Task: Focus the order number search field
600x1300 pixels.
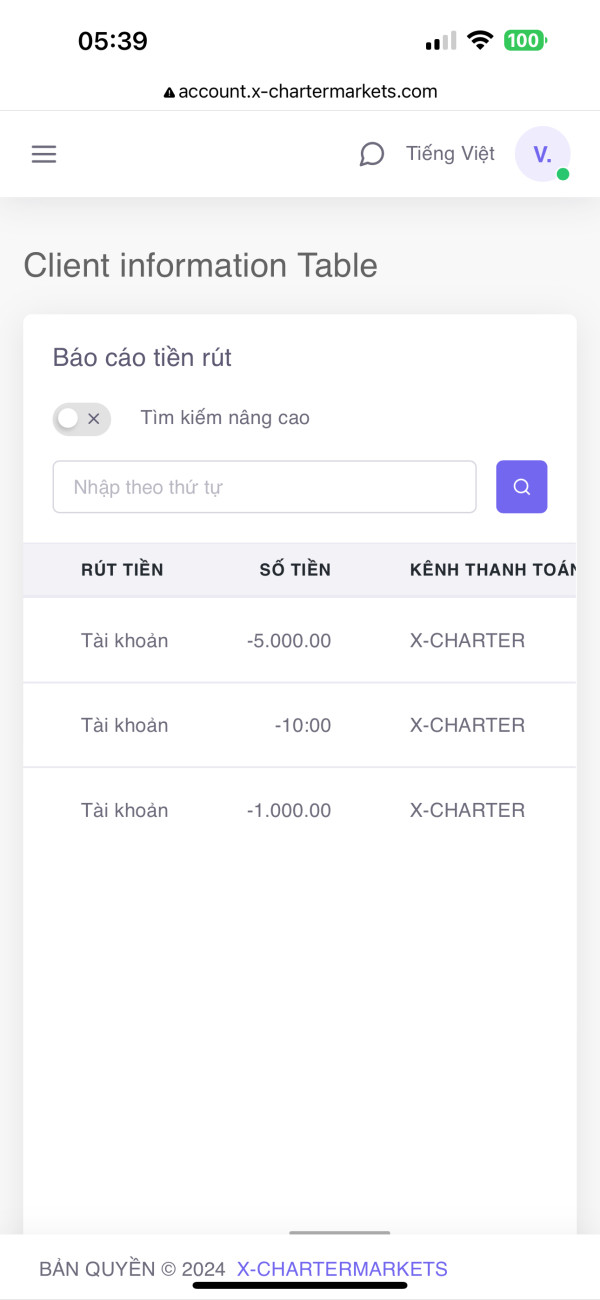Action: tap(264, 487)
